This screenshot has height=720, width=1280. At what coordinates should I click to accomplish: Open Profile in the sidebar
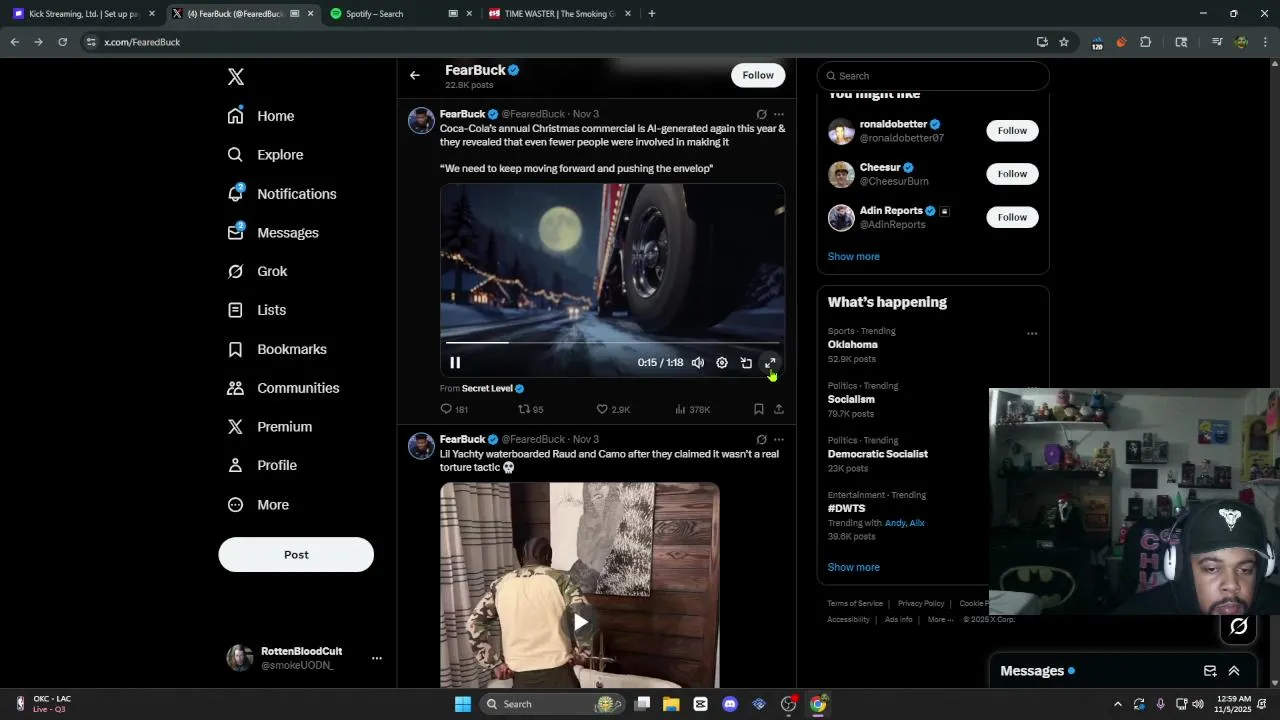[262, 466]
